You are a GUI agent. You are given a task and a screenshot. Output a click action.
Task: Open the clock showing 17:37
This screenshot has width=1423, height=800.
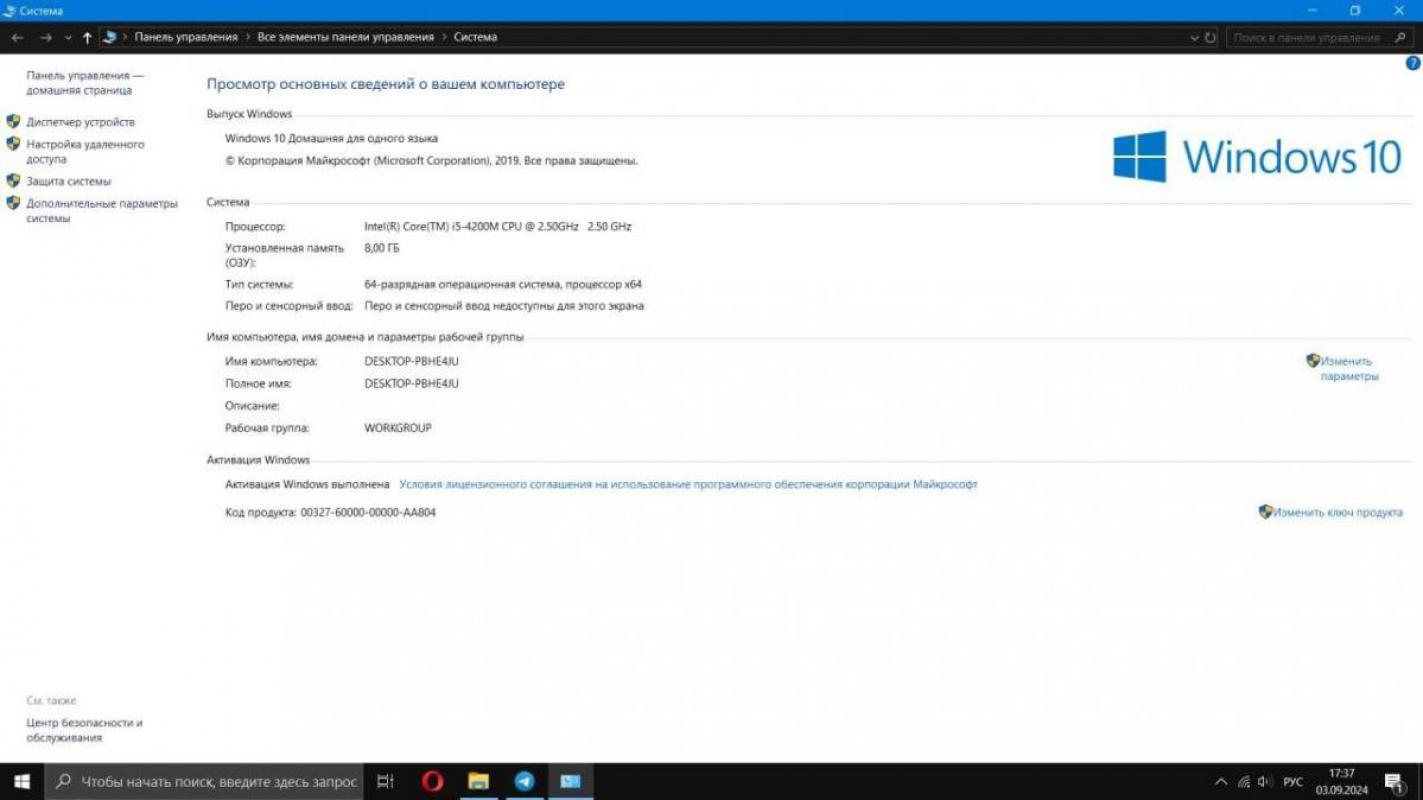pos(1342,782)
